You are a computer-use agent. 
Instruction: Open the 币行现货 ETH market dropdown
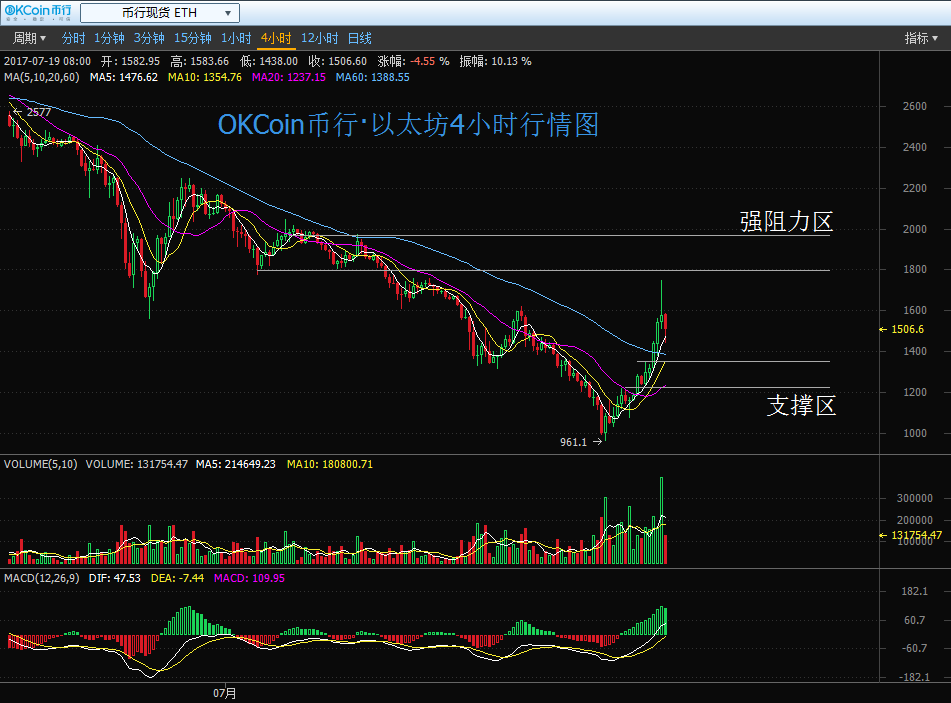point(159,13)
